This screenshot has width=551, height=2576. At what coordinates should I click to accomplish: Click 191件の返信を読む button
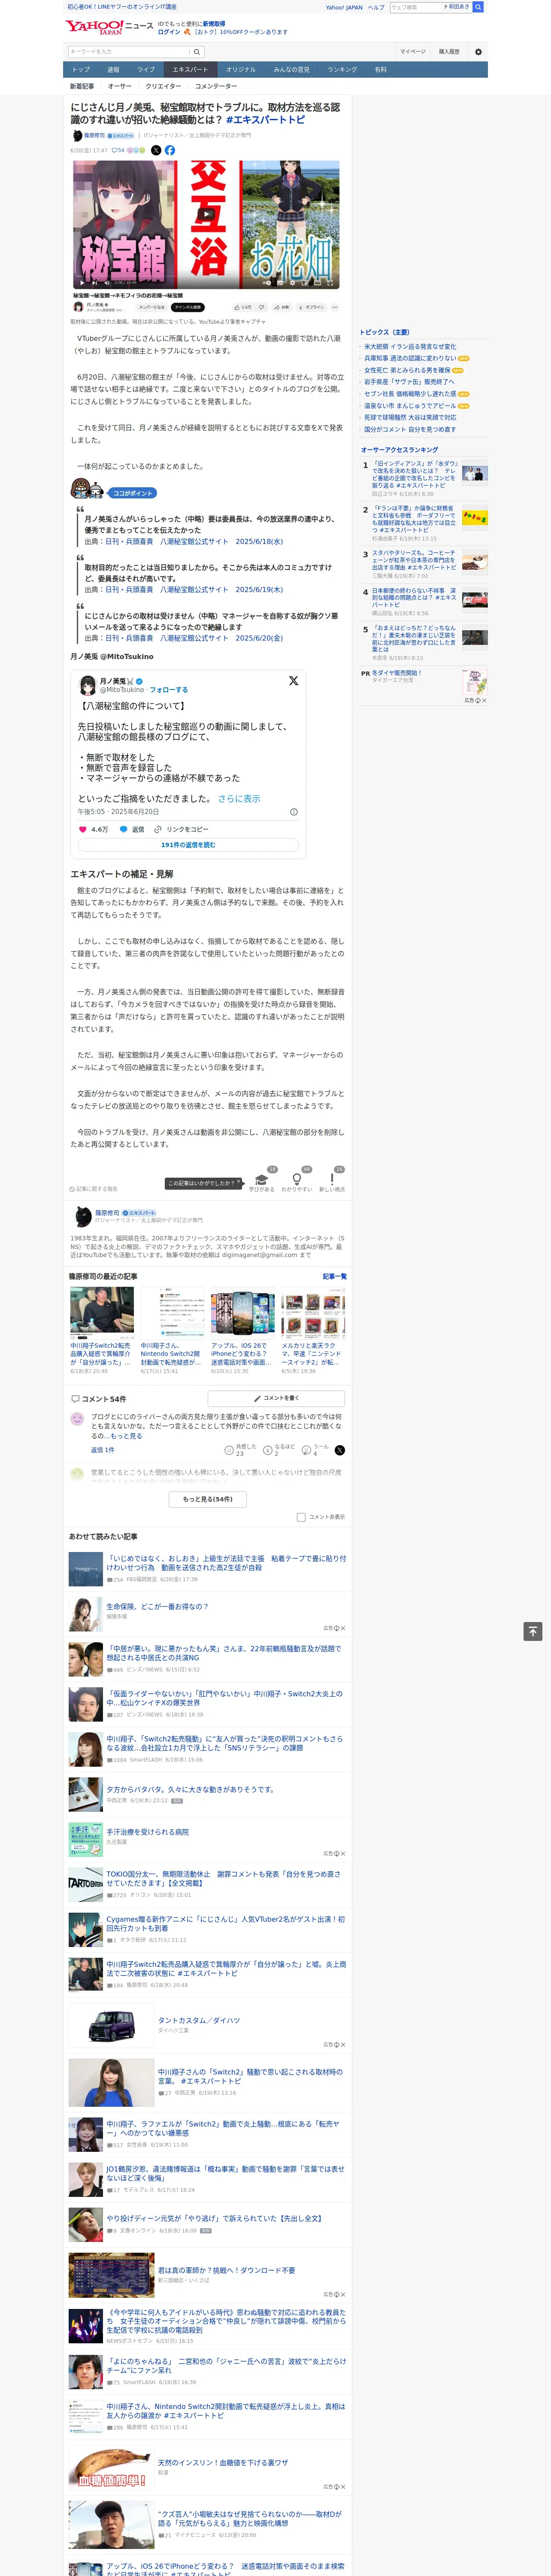(188, 845)
